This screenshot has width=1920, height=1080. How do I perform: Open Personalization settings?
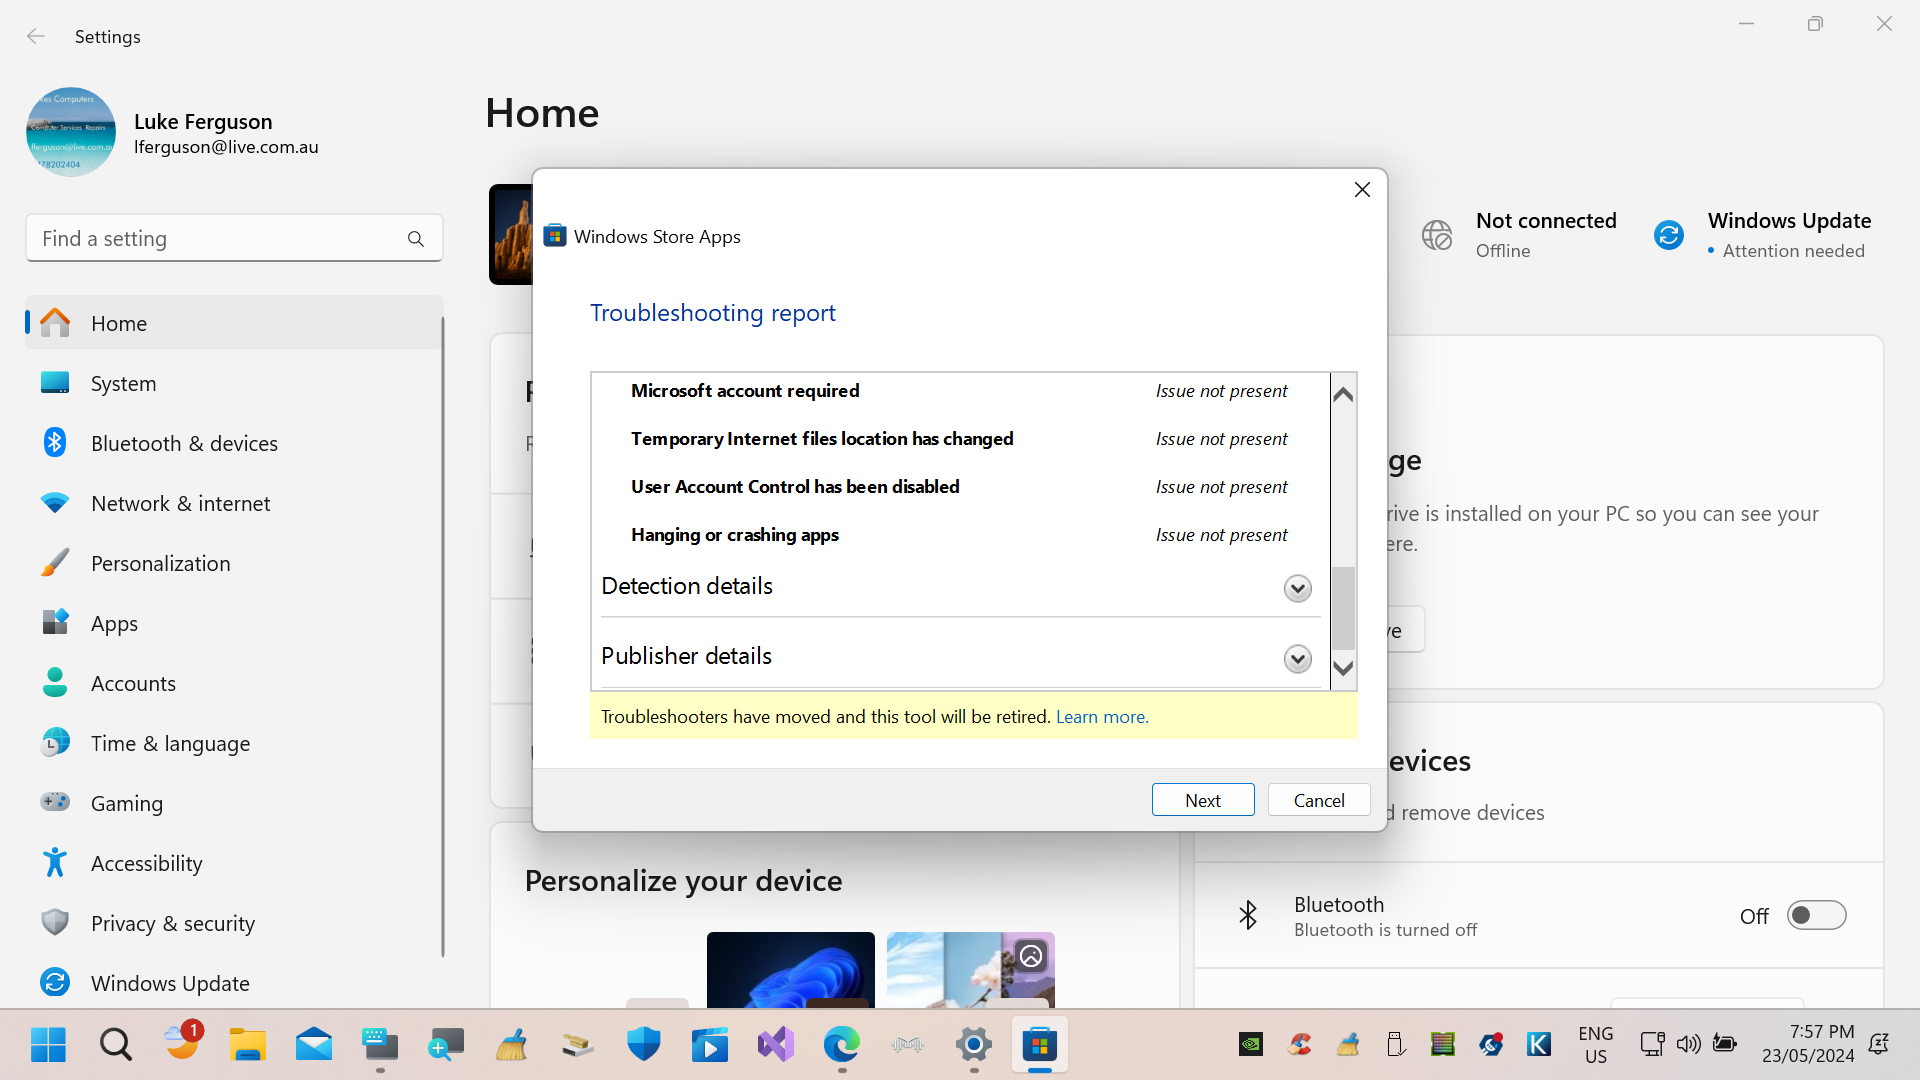tap(234, 563)
